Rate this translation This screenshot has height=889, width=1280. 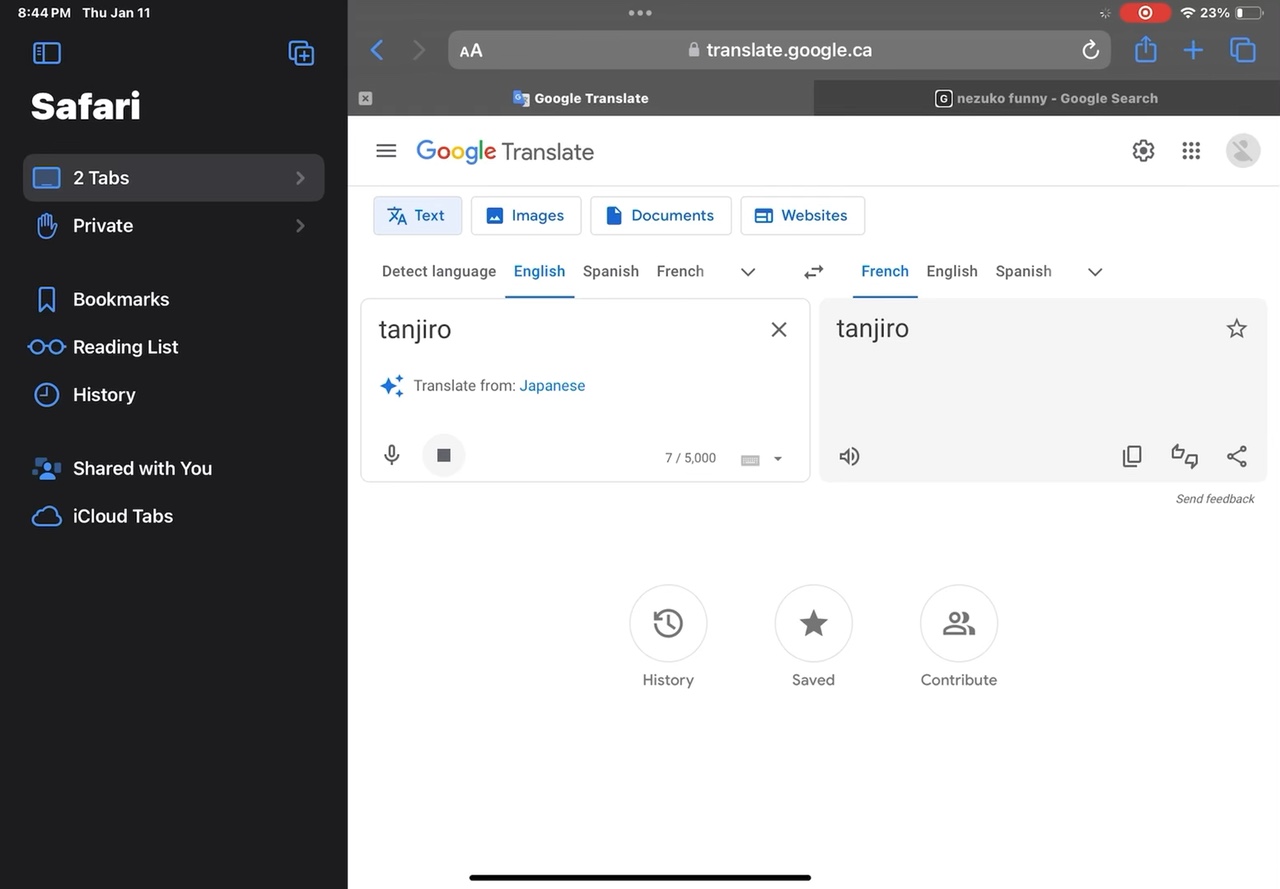(1184, 456)
